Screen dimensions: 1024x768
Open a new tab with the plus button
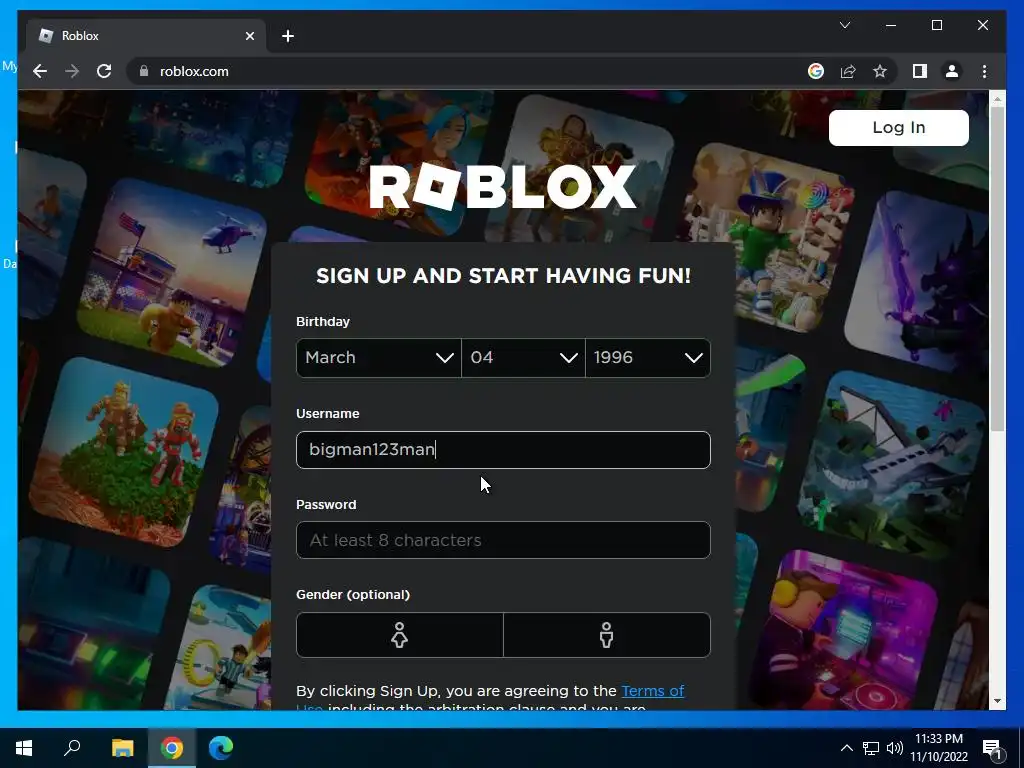click(x=288, y=36)
